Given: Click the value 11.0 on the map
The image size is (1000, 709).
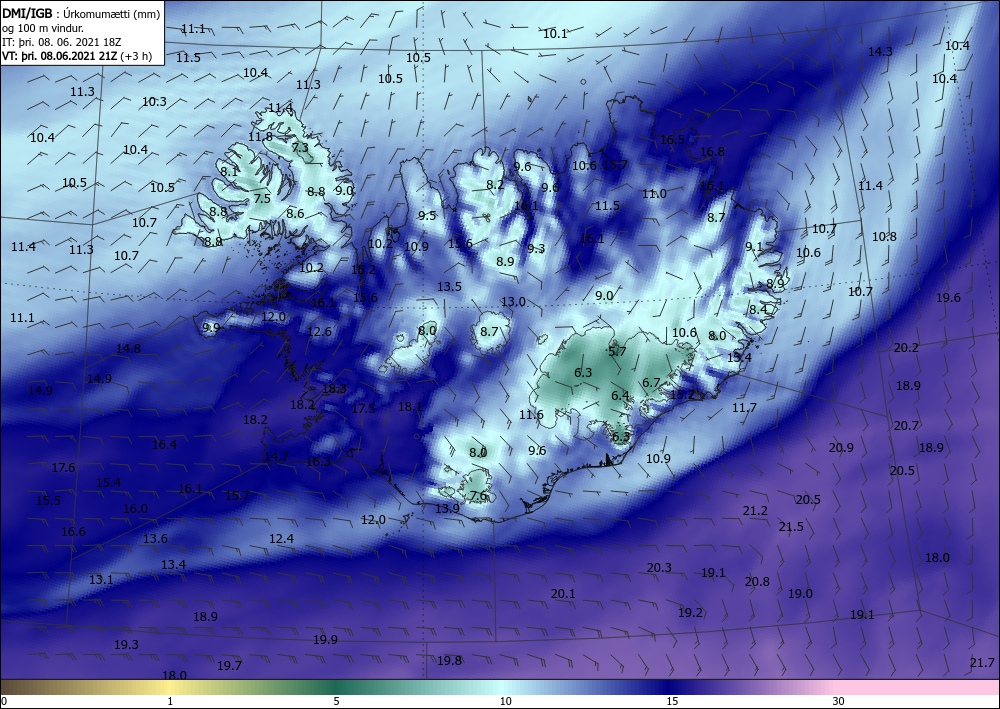Looking at the screenshot, I should 654,194.
